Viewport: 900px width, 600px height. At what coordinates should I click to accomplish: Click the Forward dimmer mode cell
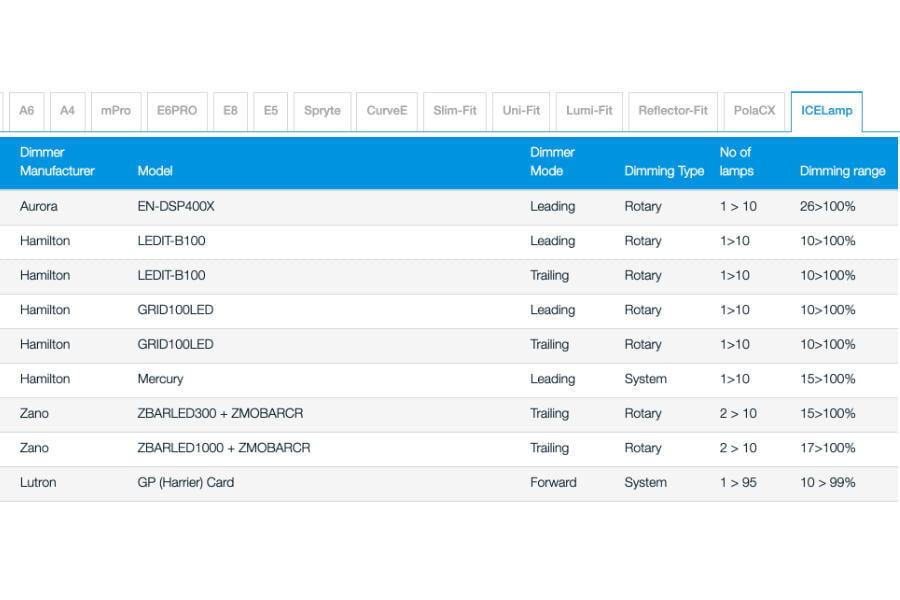pyautogui.click(x=553, y=482)
